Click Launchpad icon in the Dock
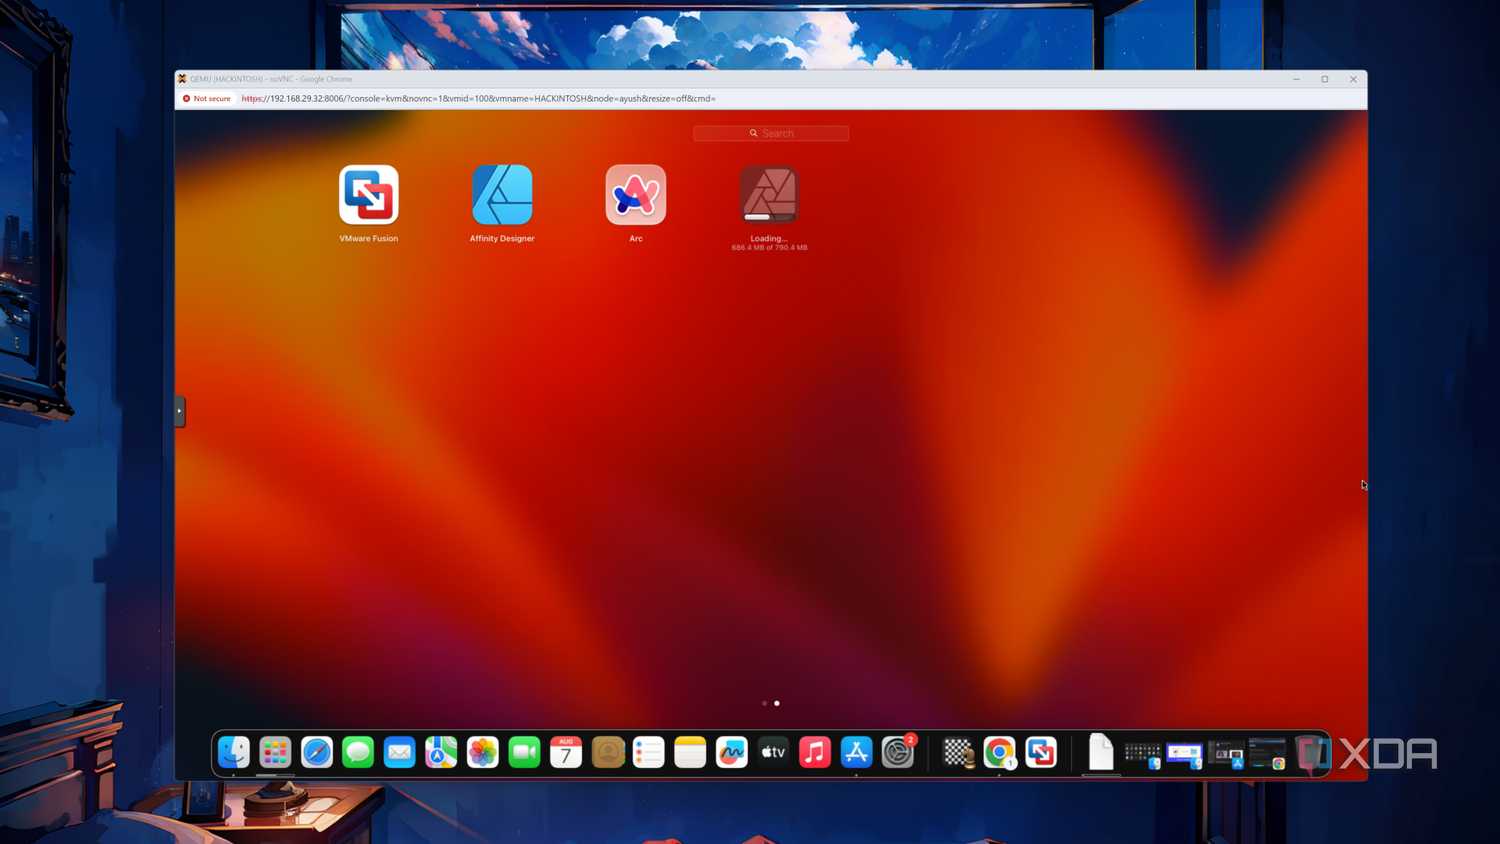The image size is (1500, 844). click(x=275, y=752)
